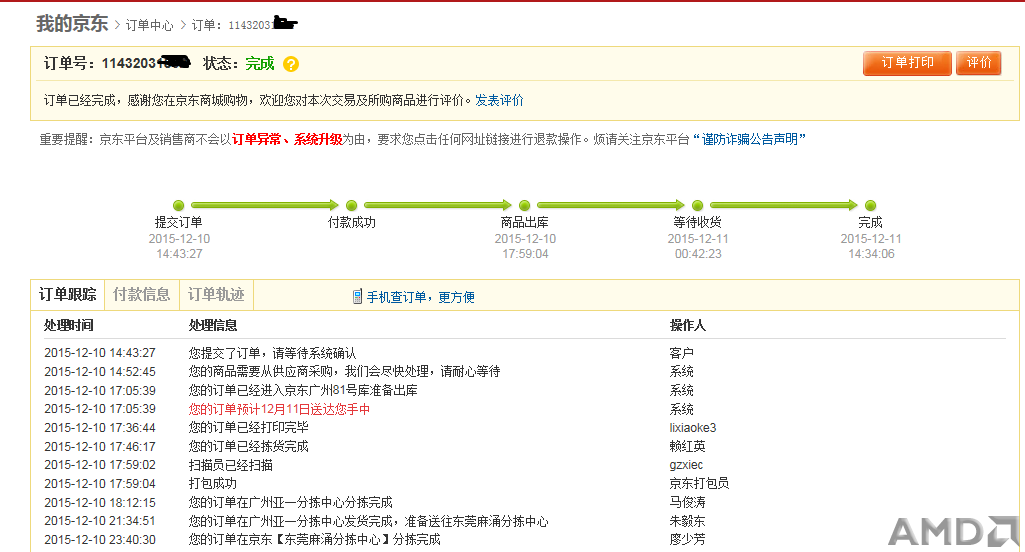Go to 我的京东 breadcrumb
The width and height of the screenshot is (1025, 552).
(72, 24)
